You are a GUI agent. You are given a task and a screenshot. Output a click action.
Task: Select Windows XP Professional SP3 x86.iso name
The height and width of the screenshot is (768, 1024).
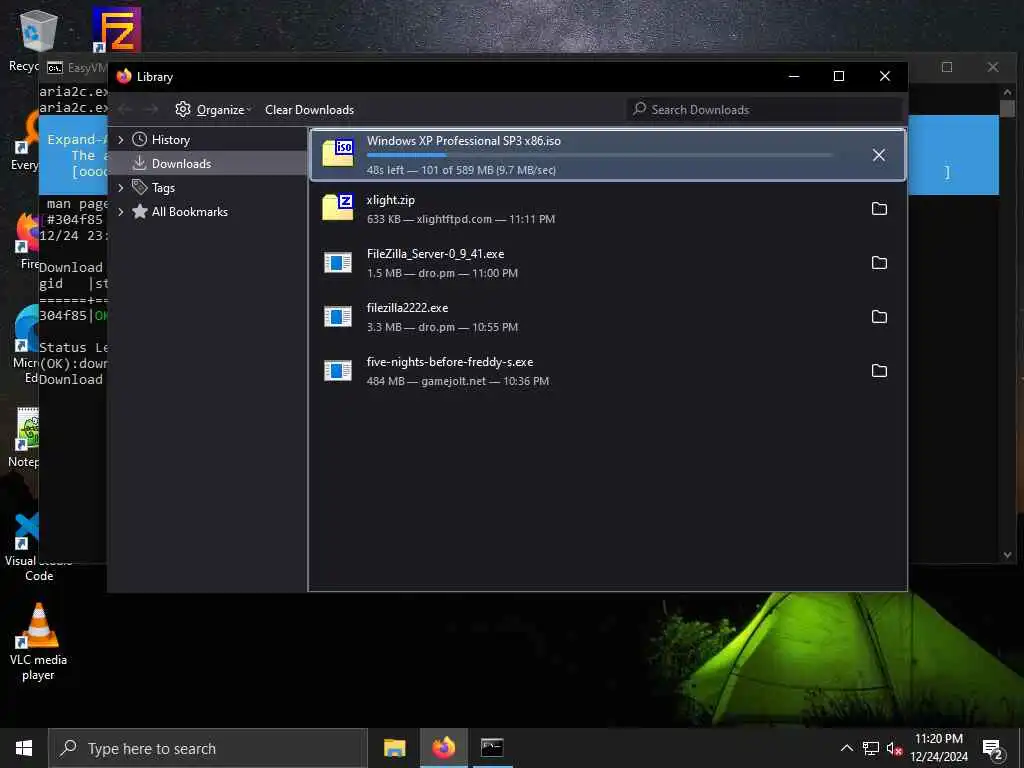pos(464,141)
